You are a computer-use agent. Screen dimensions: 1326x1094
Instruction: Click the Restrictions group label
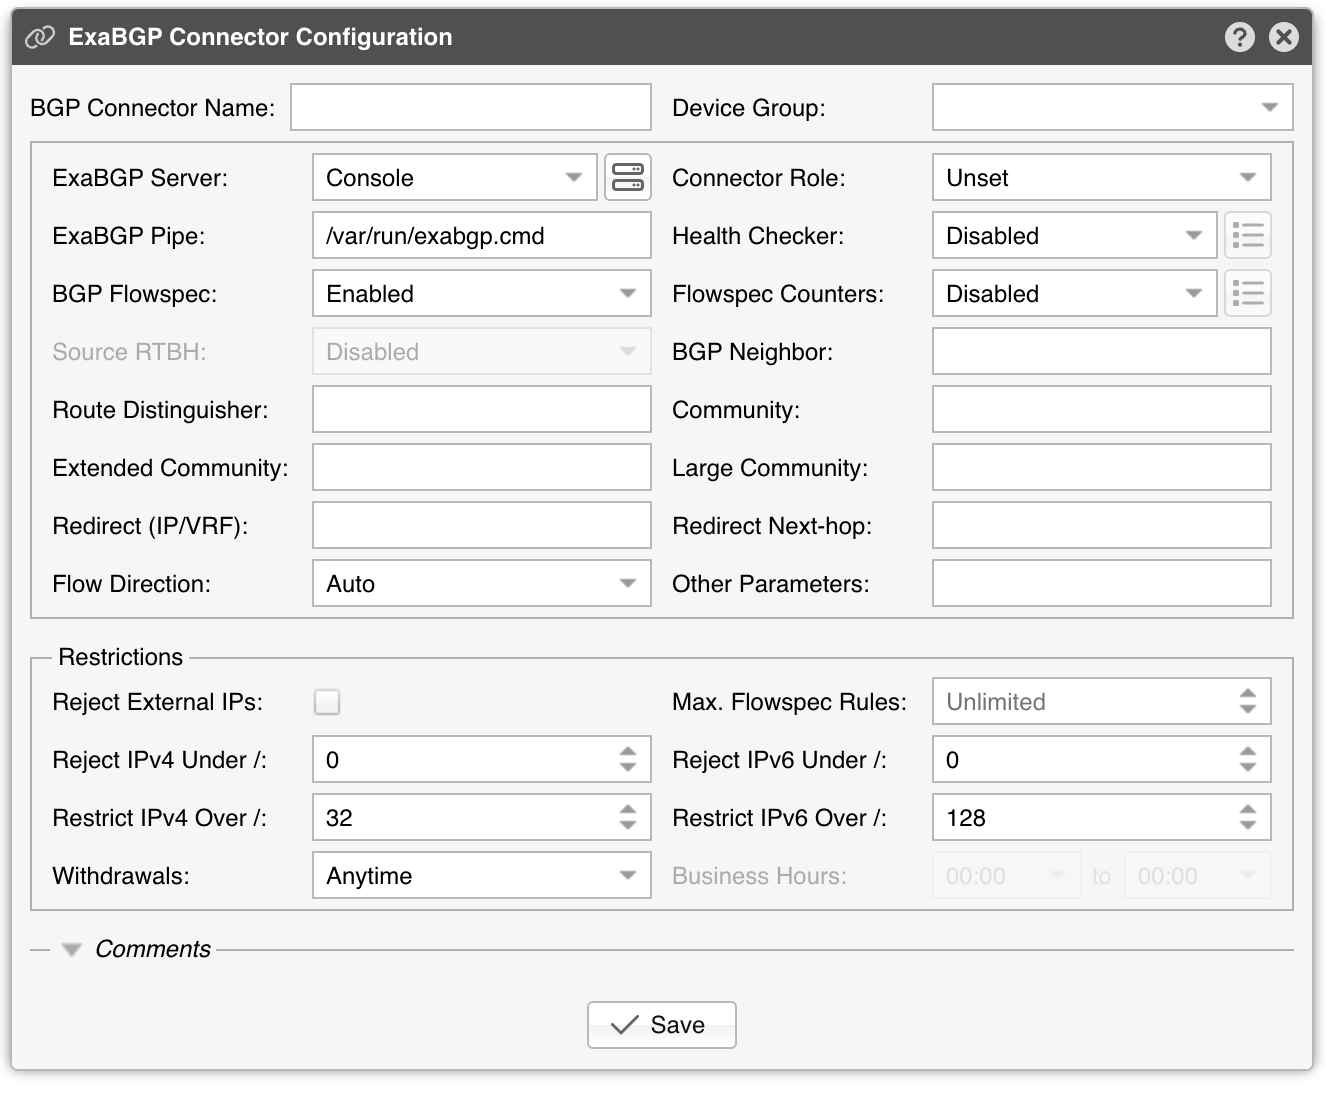[x=121, y=657]
